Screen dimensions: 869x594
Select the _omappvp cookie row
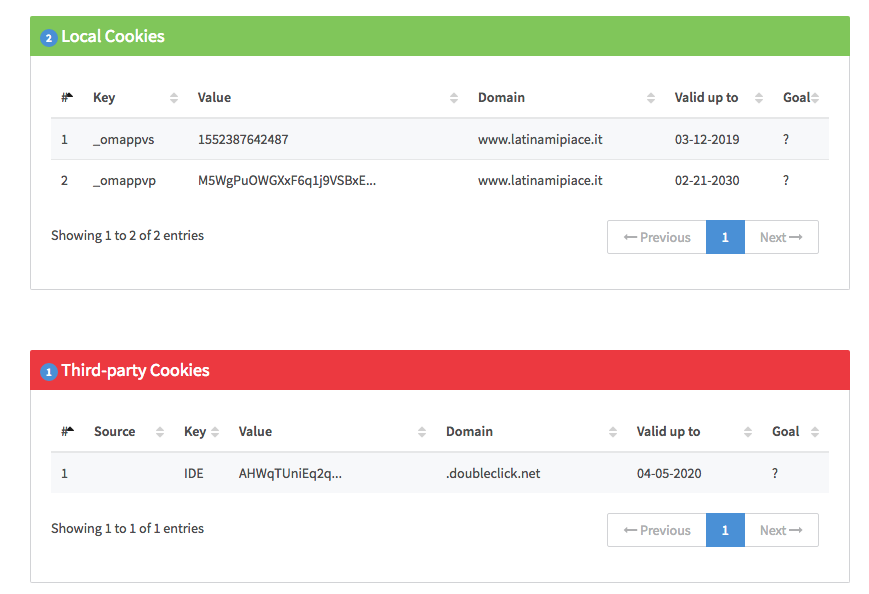(x=440, y=181)
